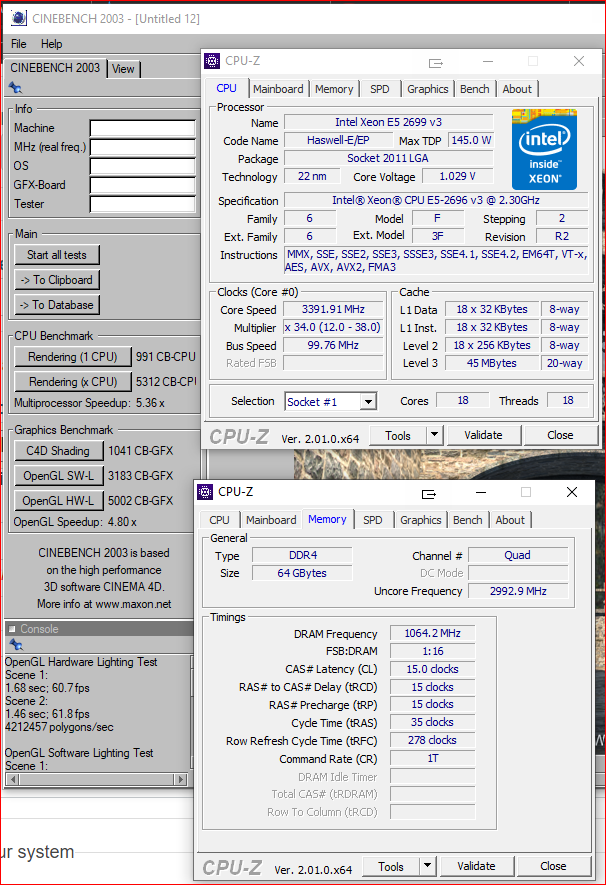Image resolution: width=606 pixels, height=885 pixels.
Task: Open Bench tab in upper CPU-Z
Action: click(475, 89)
